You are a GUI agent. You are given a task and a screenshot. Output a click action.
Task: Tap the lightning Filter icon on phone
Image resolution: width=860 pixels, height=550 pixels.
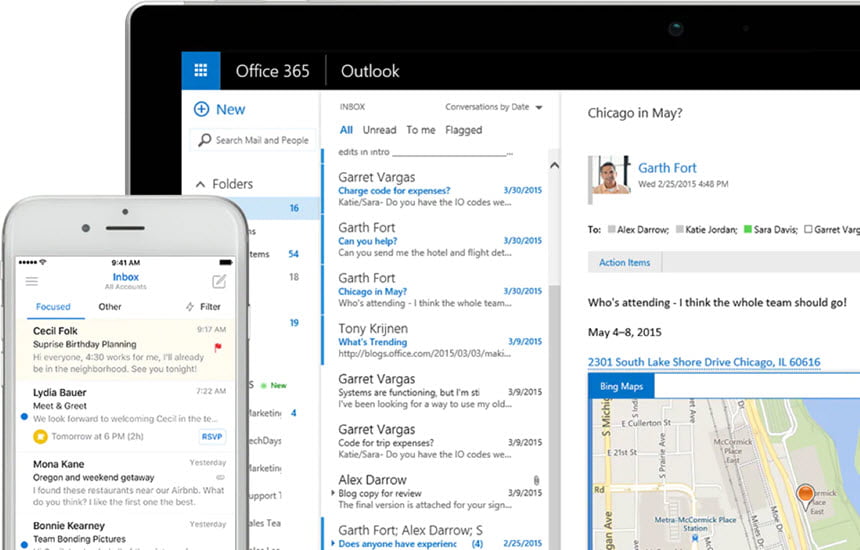[x=190, y=307]
